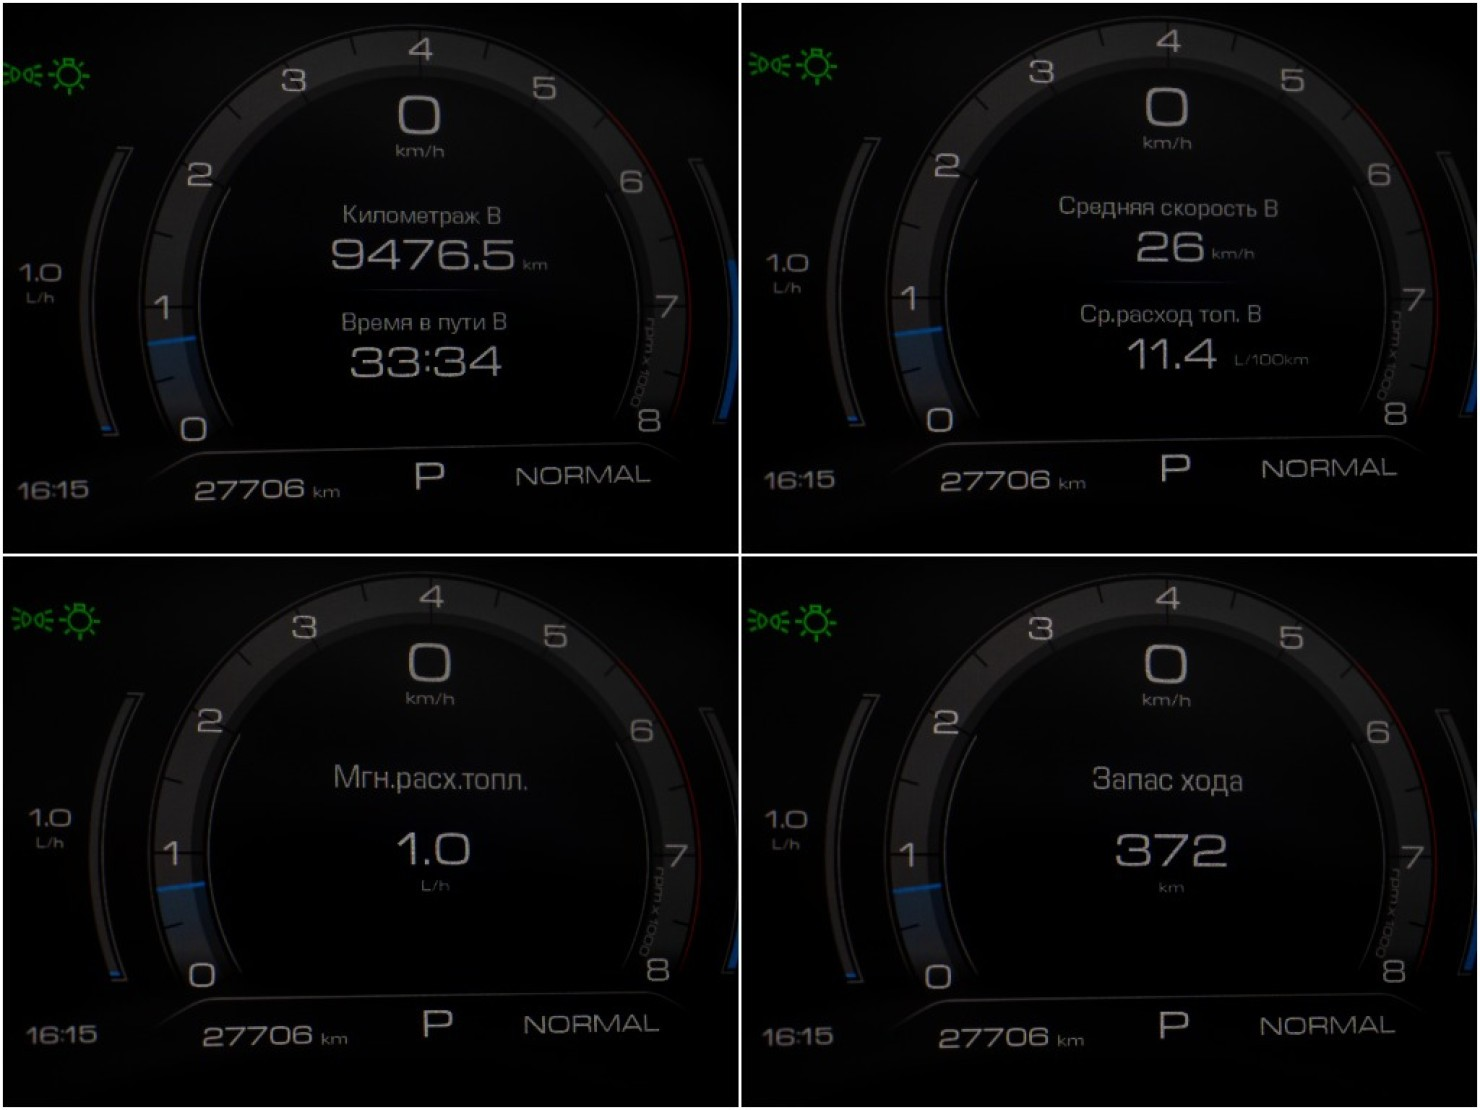Screen dimensions: 1480x1110
Task: Click the 33:34 travel time reading
Action: 426,361
